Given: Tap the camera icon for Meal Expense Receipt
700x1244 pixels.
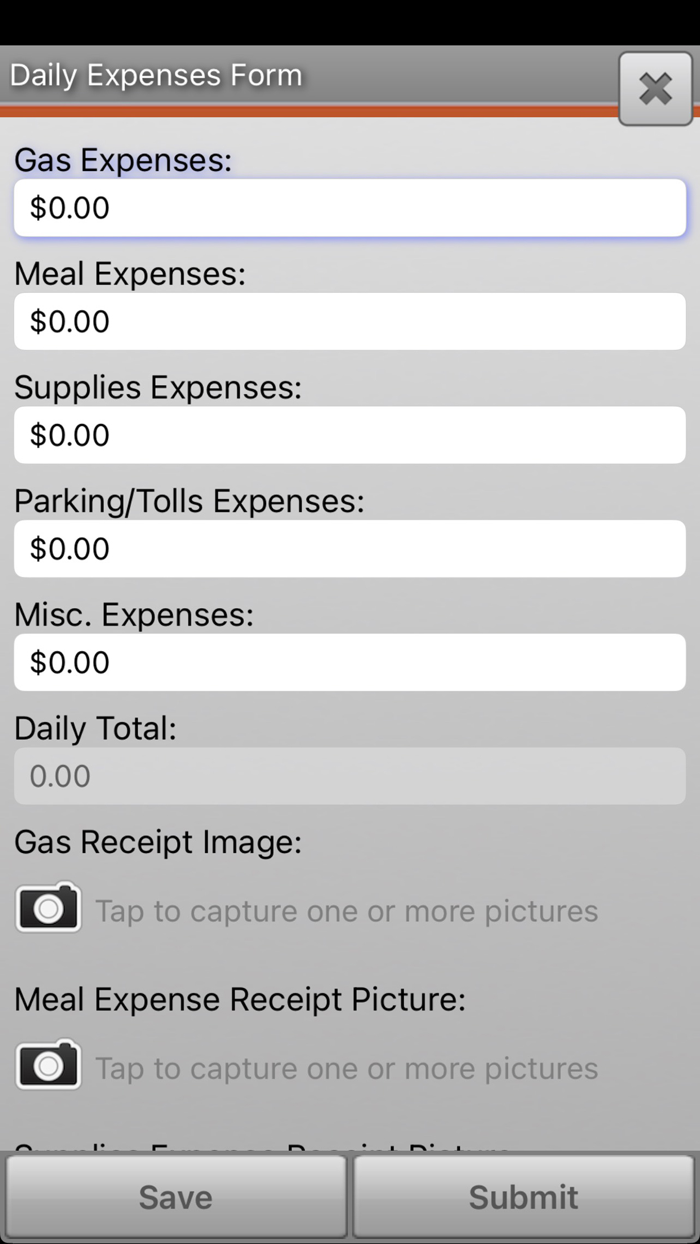Looking at the screenshot, I should click(x=47, y=1064).
